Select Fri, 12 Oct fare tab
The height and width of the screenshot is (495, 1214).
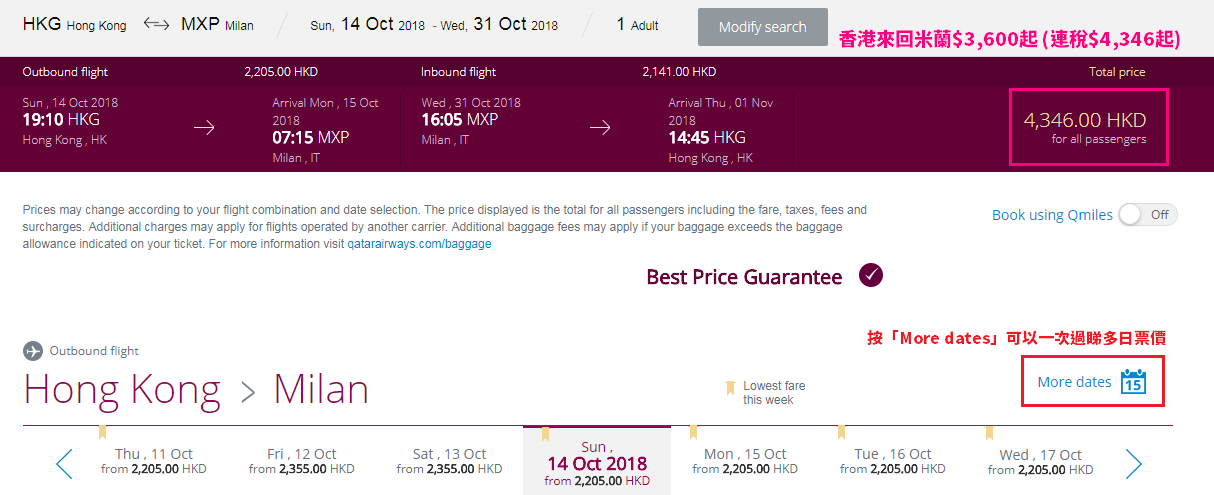[301, 461]
